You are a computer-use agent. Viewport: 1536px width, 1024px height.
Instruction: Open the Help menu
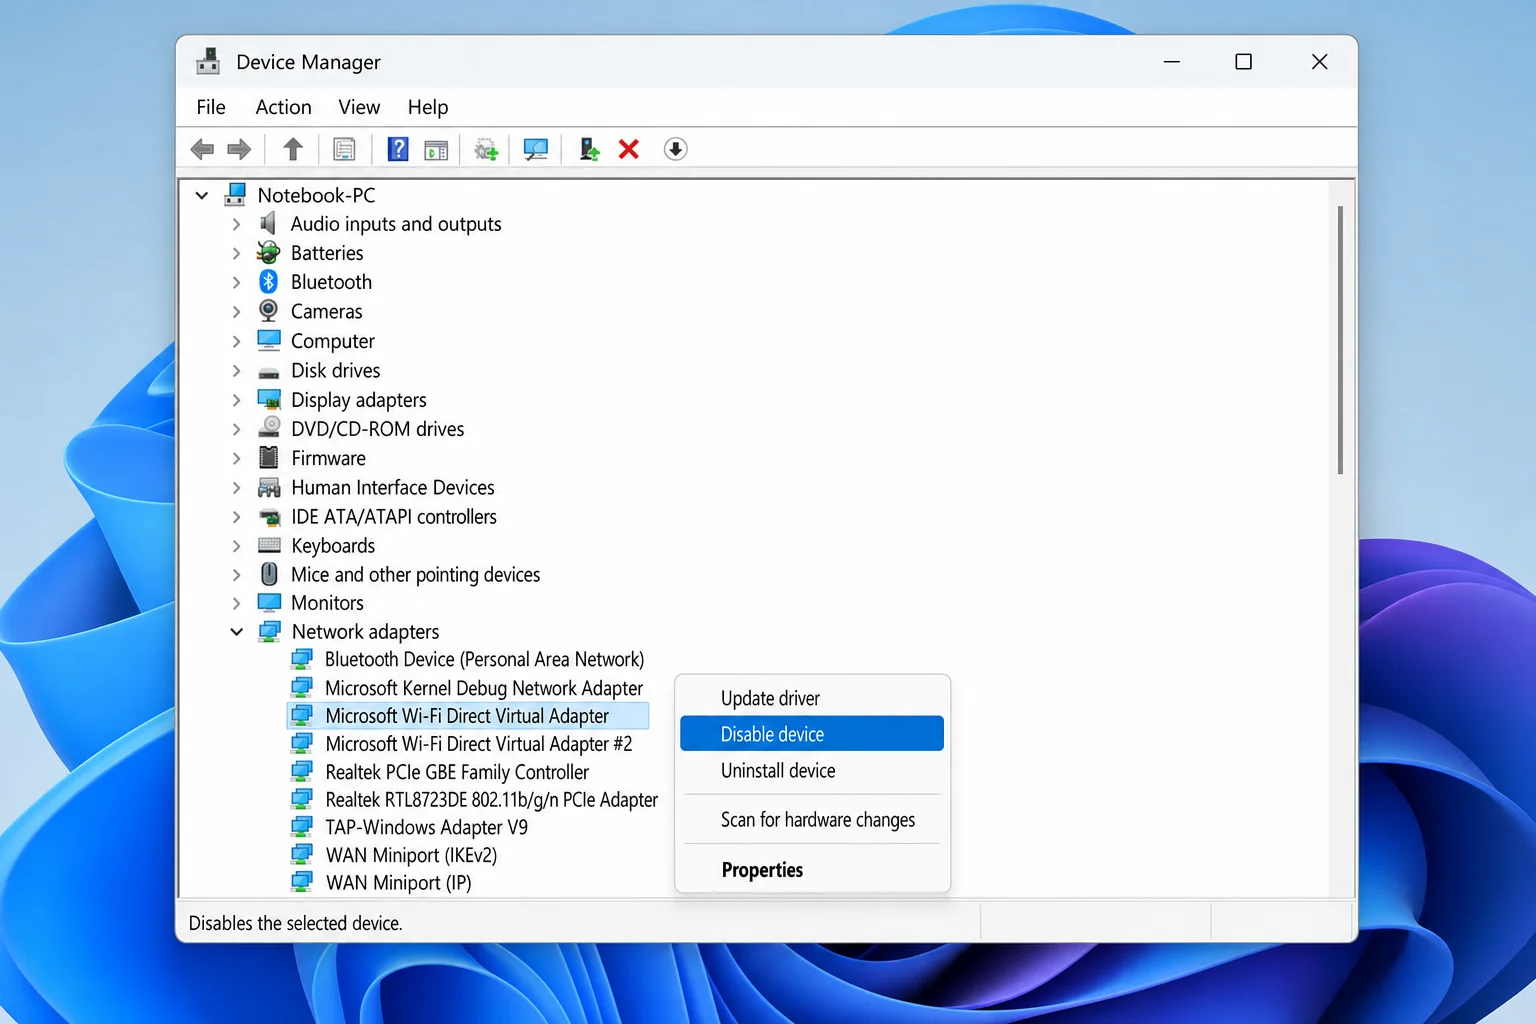point(428,107)
